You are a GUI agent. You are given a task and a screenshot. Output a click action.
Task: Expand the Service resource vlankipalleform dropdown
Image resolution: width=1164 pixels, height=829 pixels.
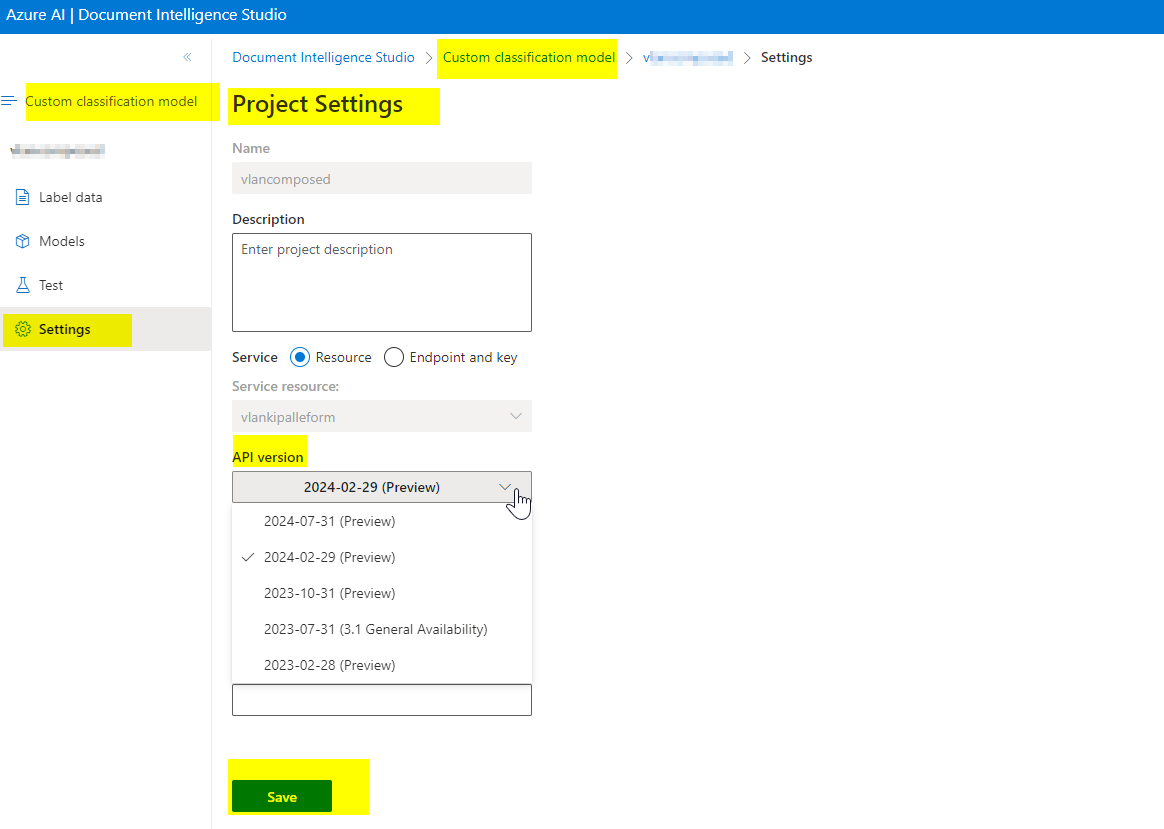[382, 416]
